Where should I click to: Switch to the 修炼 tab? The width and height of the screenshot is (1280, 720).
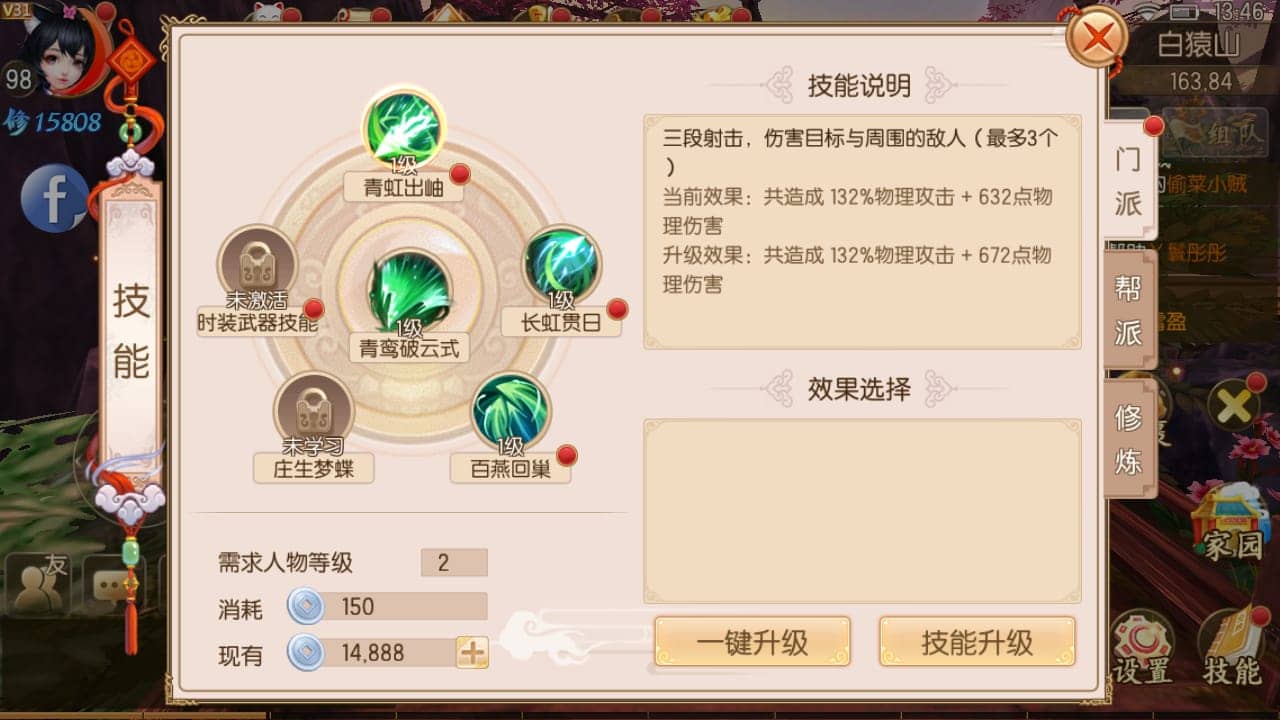tap(1129, 438)
